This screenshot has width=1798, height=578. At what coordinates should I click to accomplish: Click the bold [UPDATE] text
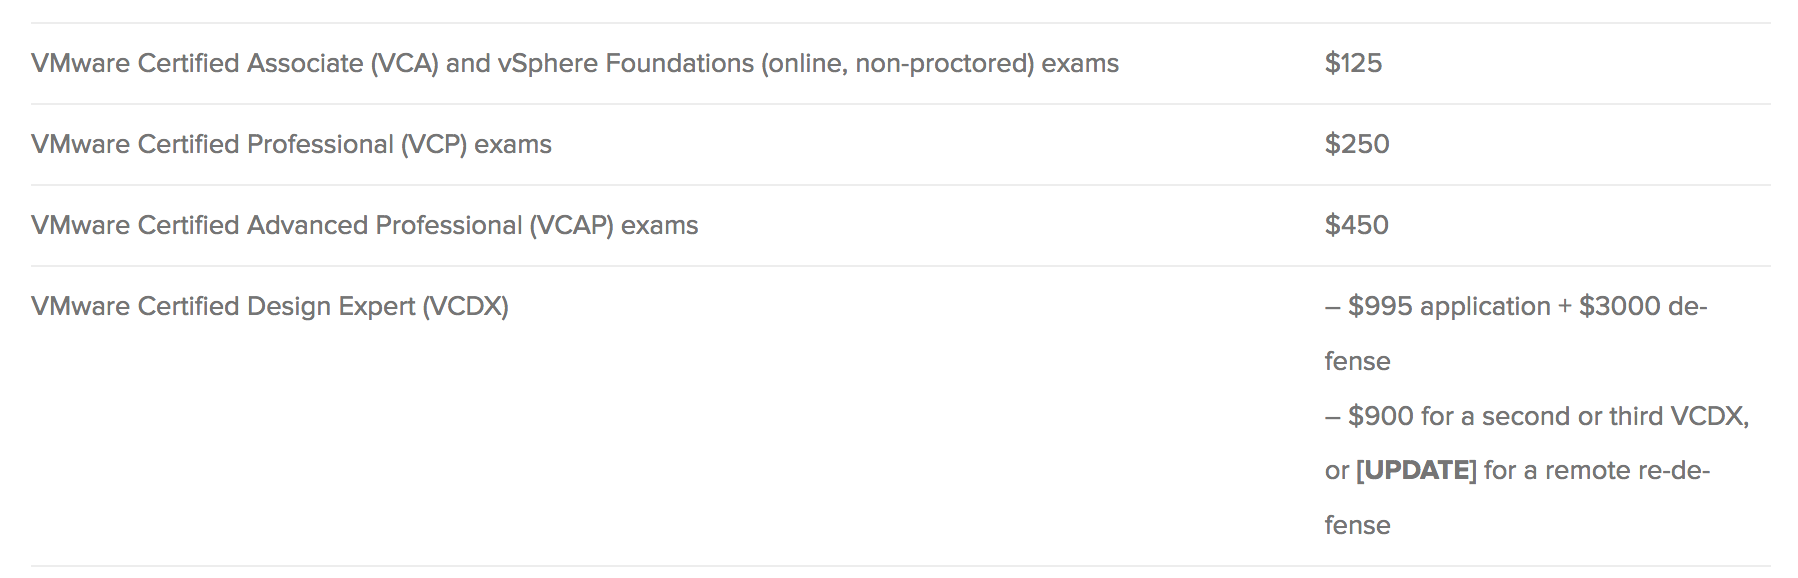point(1416,470)
